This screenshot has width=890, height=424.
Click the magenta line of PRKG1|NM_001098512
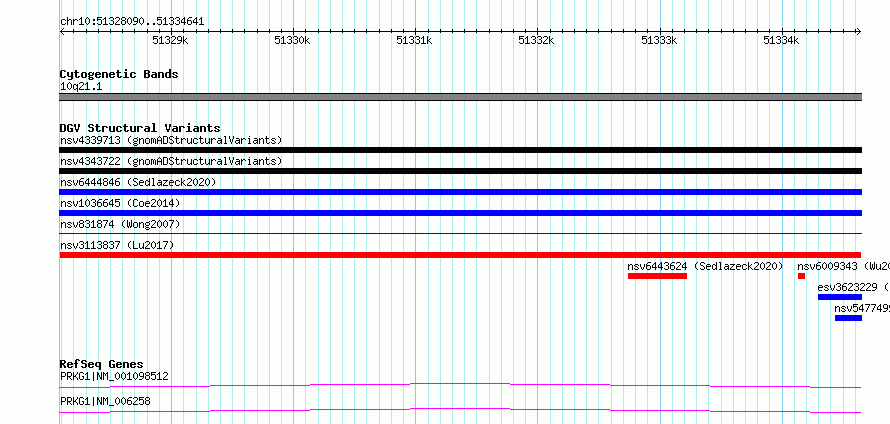[460, 386]
